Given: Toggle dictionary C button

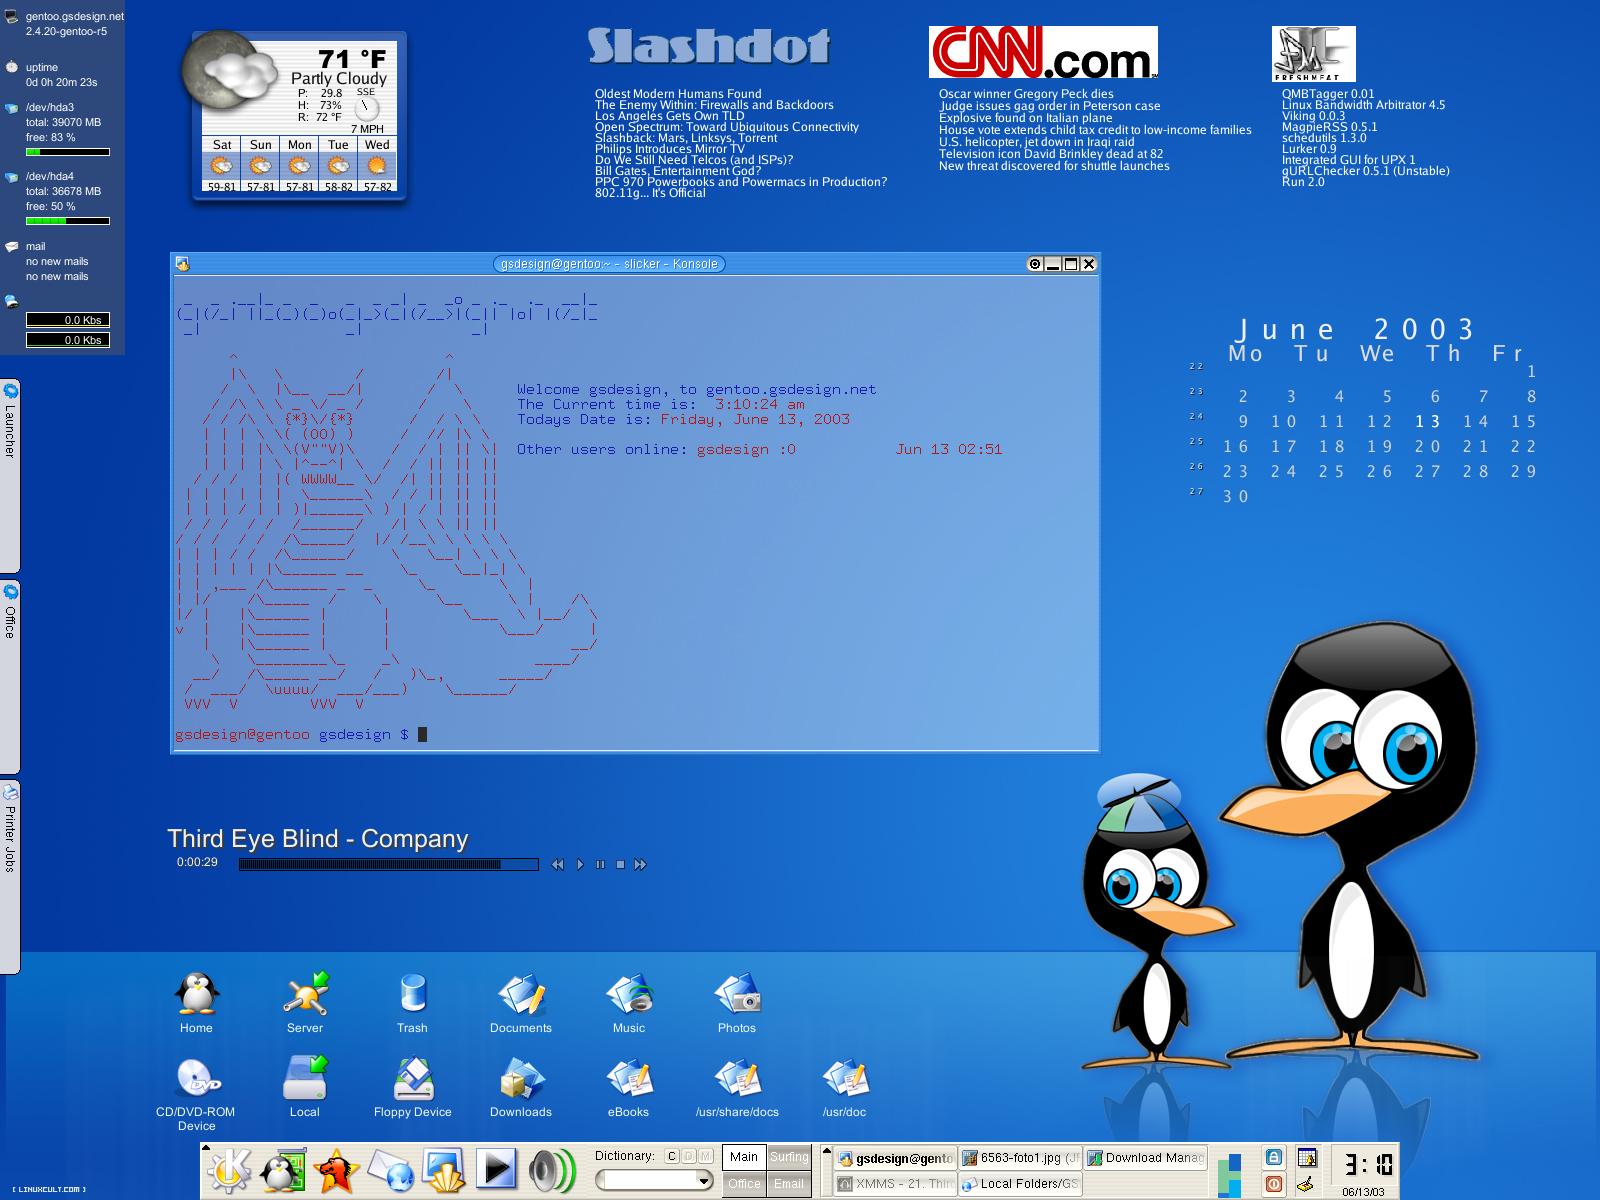Looking at the screenshot, I should 672,1156.
